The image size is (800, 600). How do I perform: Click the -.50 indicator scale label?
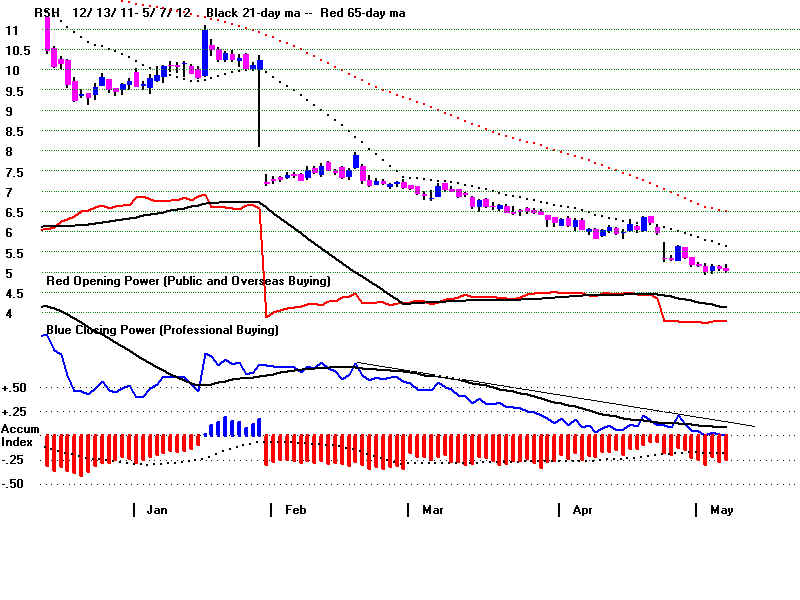pos(14,484)
